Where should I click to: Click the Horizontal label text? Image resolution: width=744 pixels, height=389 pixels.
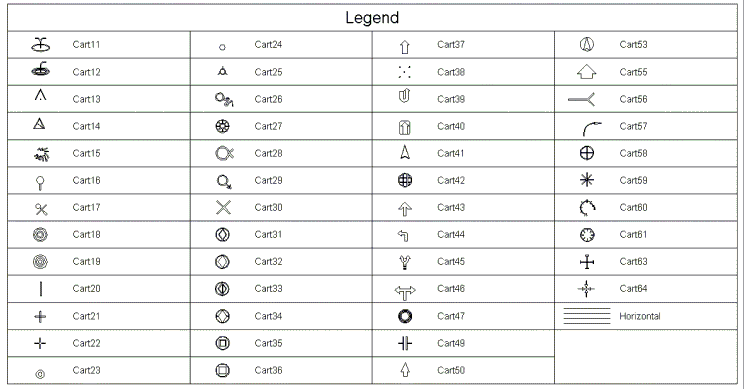tap(640, 316)
